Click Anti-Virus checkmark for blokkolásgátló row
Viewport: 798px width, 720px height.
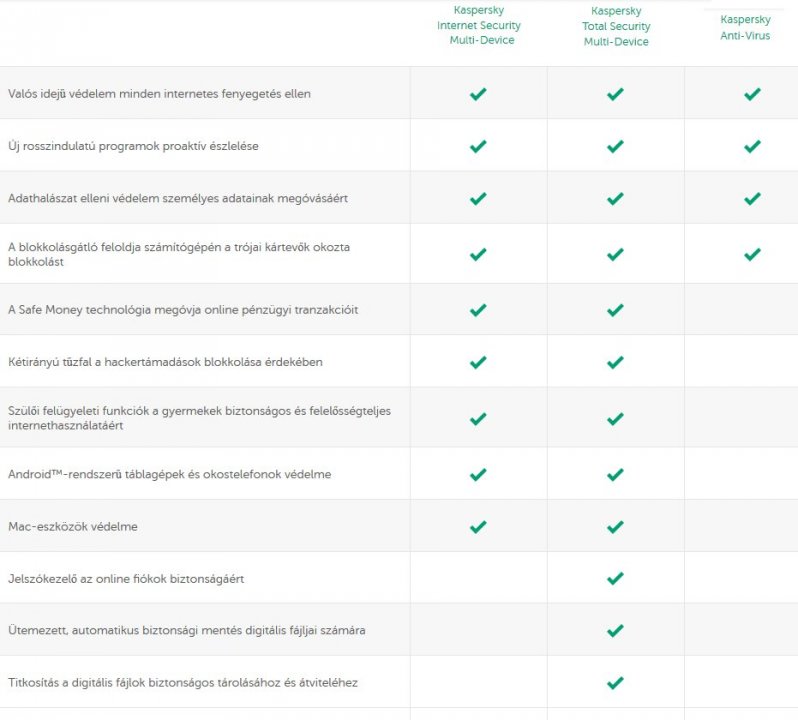[x=752, y=254]
